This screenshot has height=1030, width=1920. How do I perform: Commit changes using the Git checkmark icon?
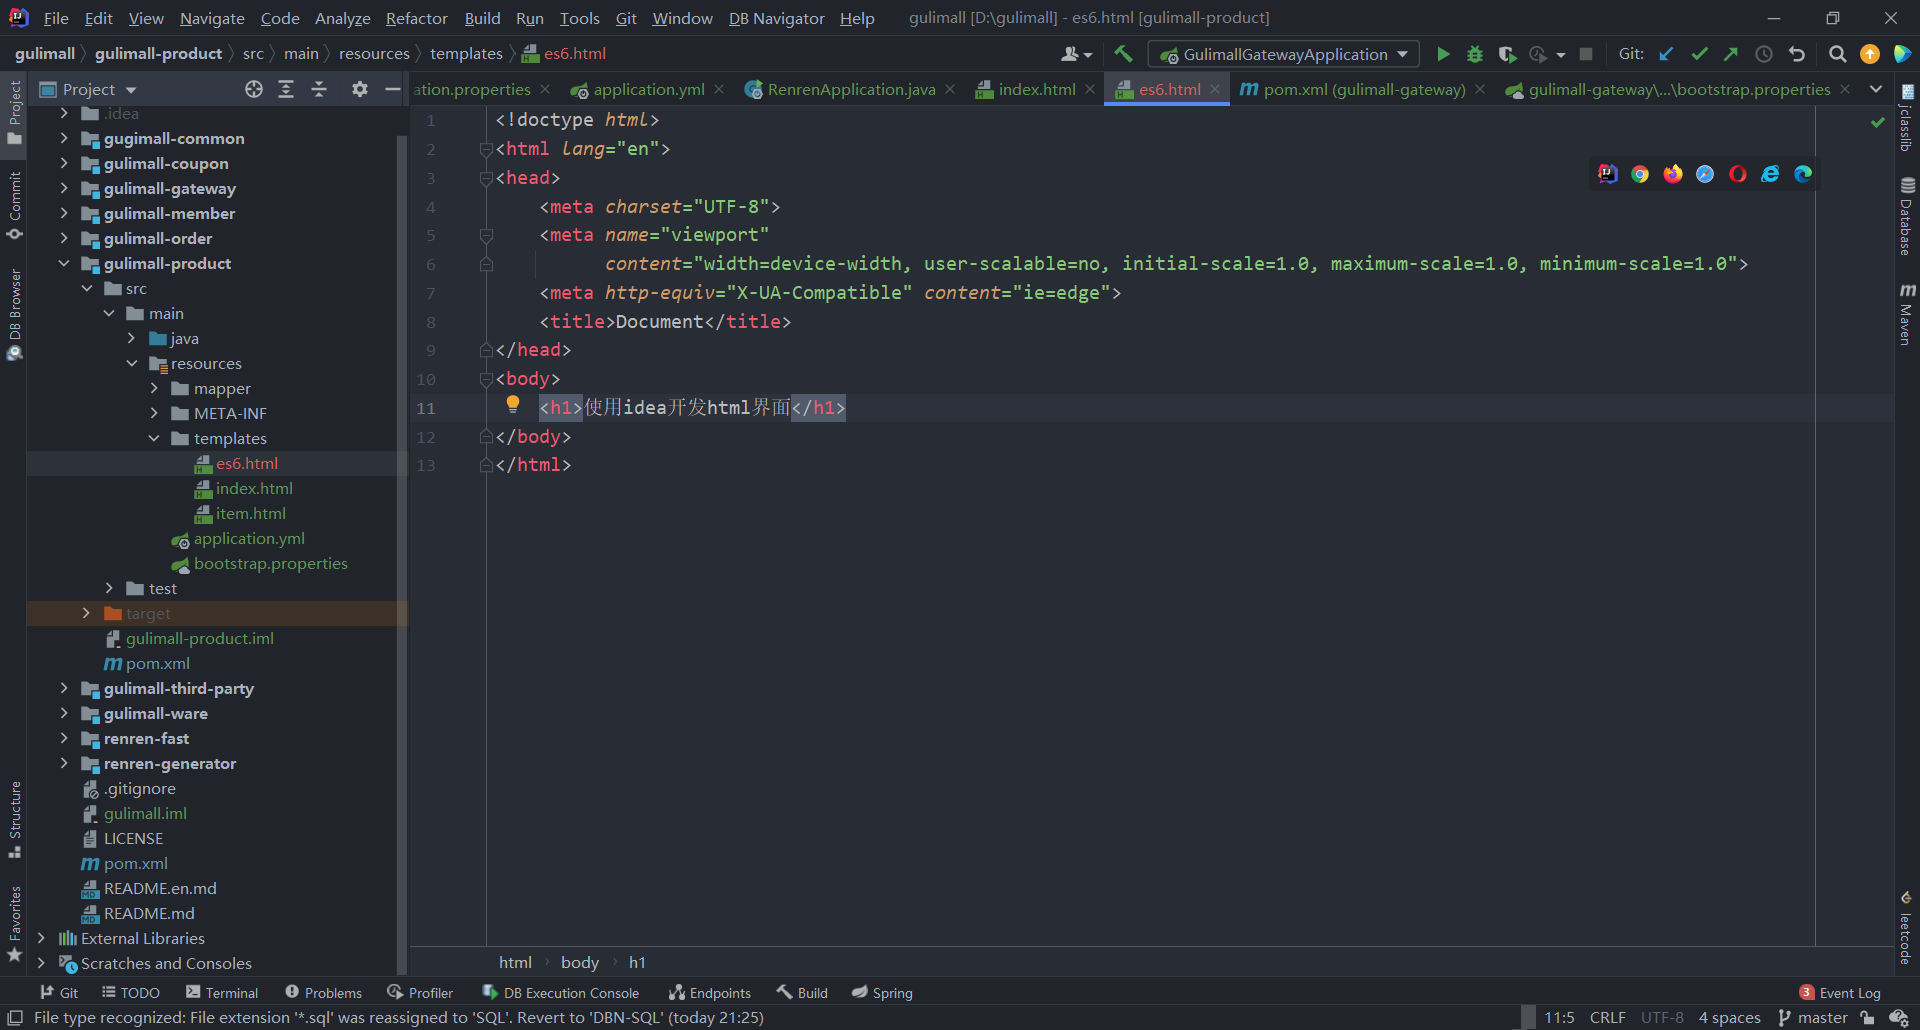pyautogui.click(x=1699, y=54)
